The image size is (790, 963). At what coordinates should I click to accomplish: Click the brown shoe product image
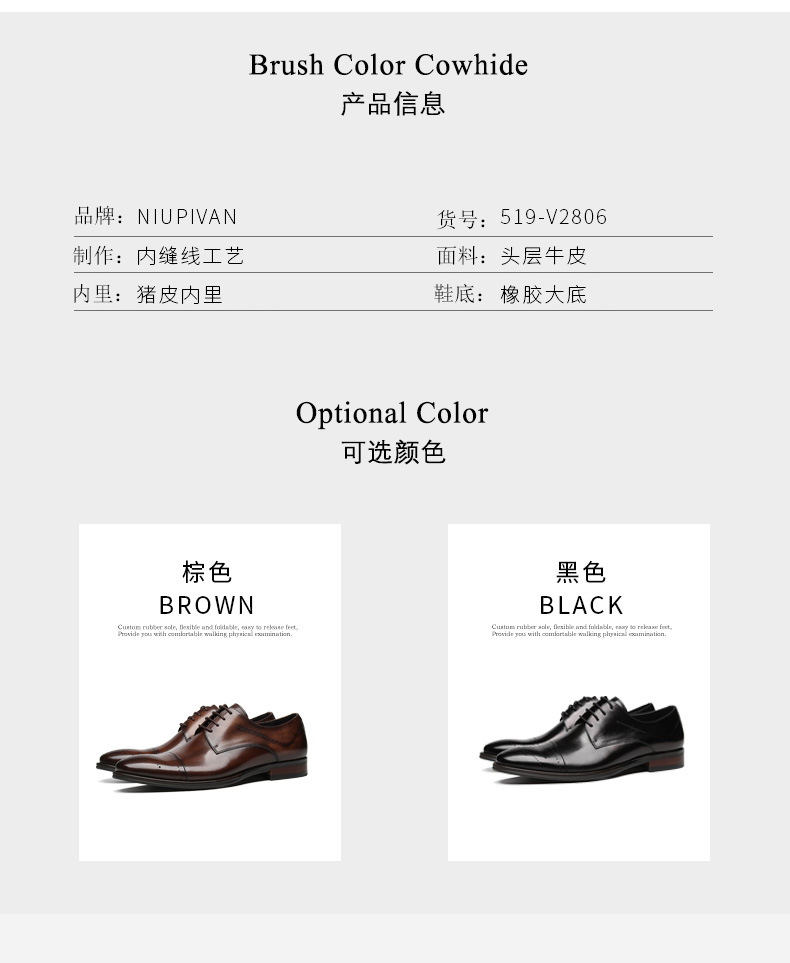tap(202, 746)
